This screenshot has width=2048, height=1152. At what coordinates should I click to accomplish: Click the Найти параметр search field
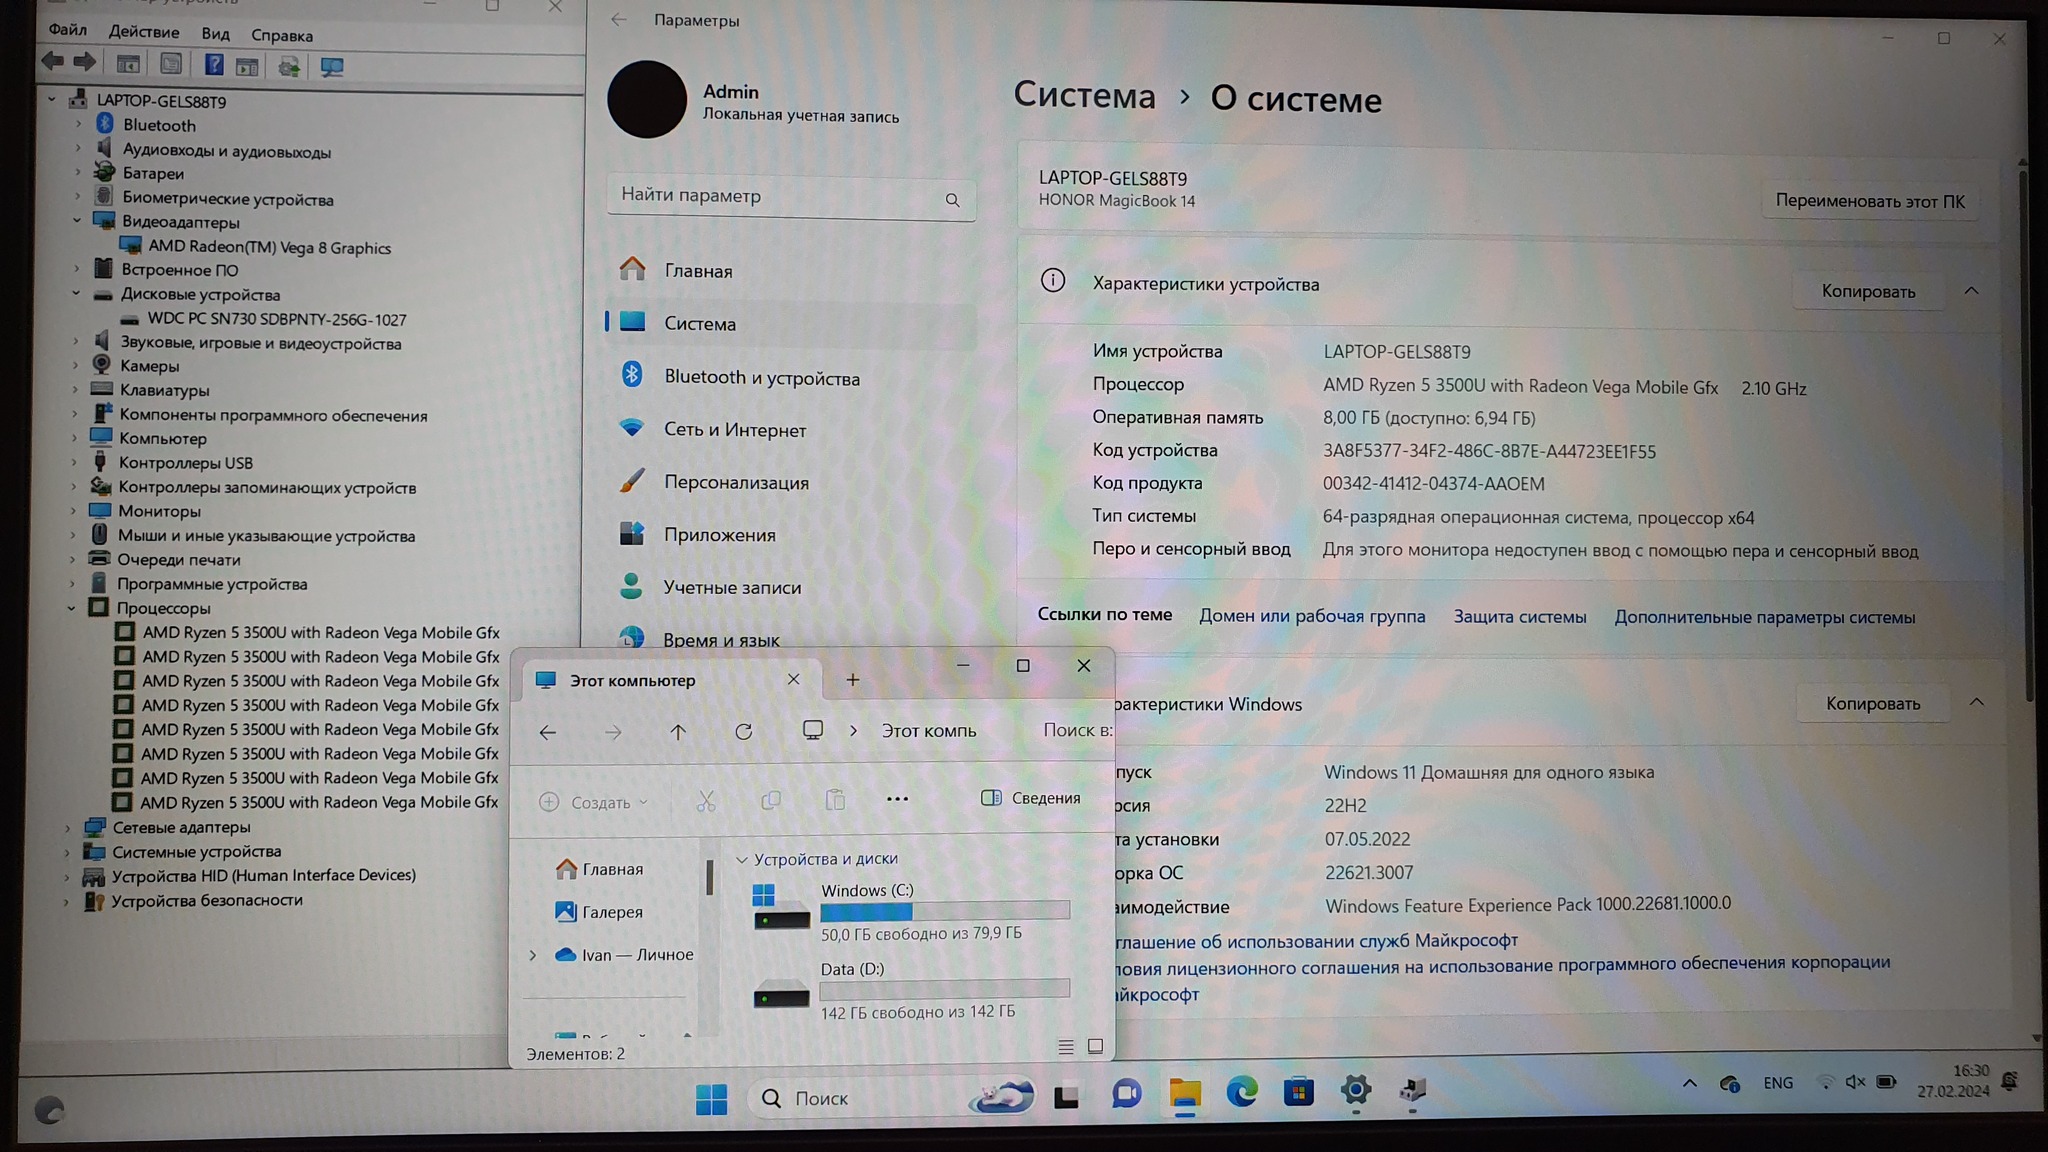tap(780, 196)
